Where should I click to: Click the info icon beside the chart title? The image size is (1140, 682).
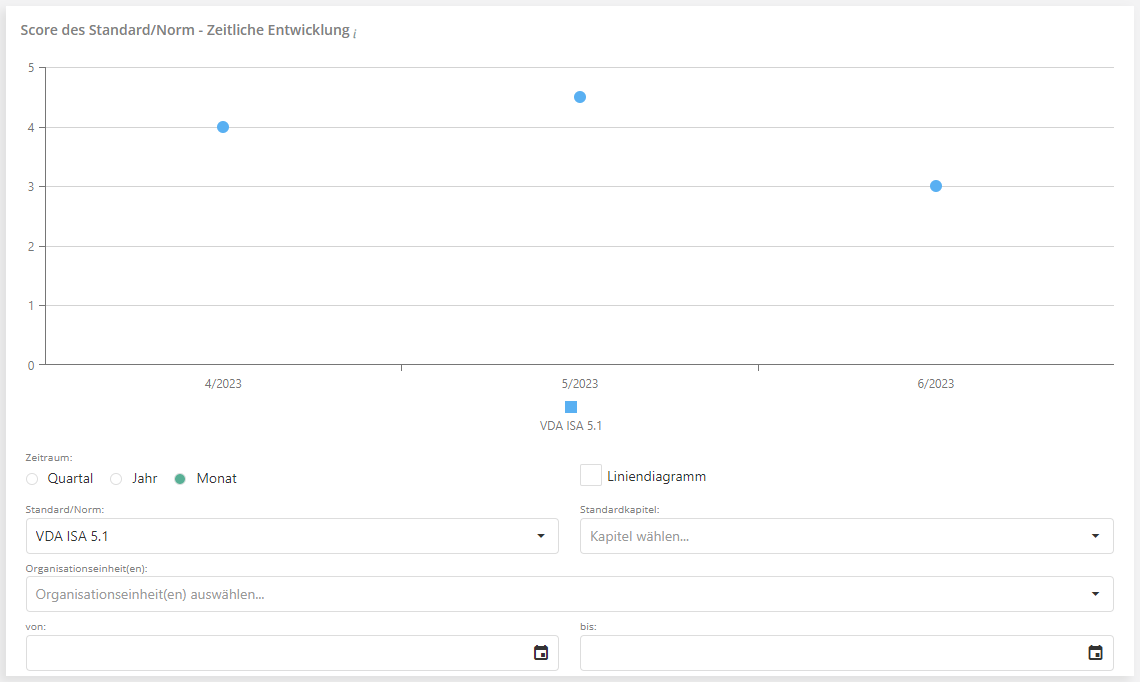355,33
